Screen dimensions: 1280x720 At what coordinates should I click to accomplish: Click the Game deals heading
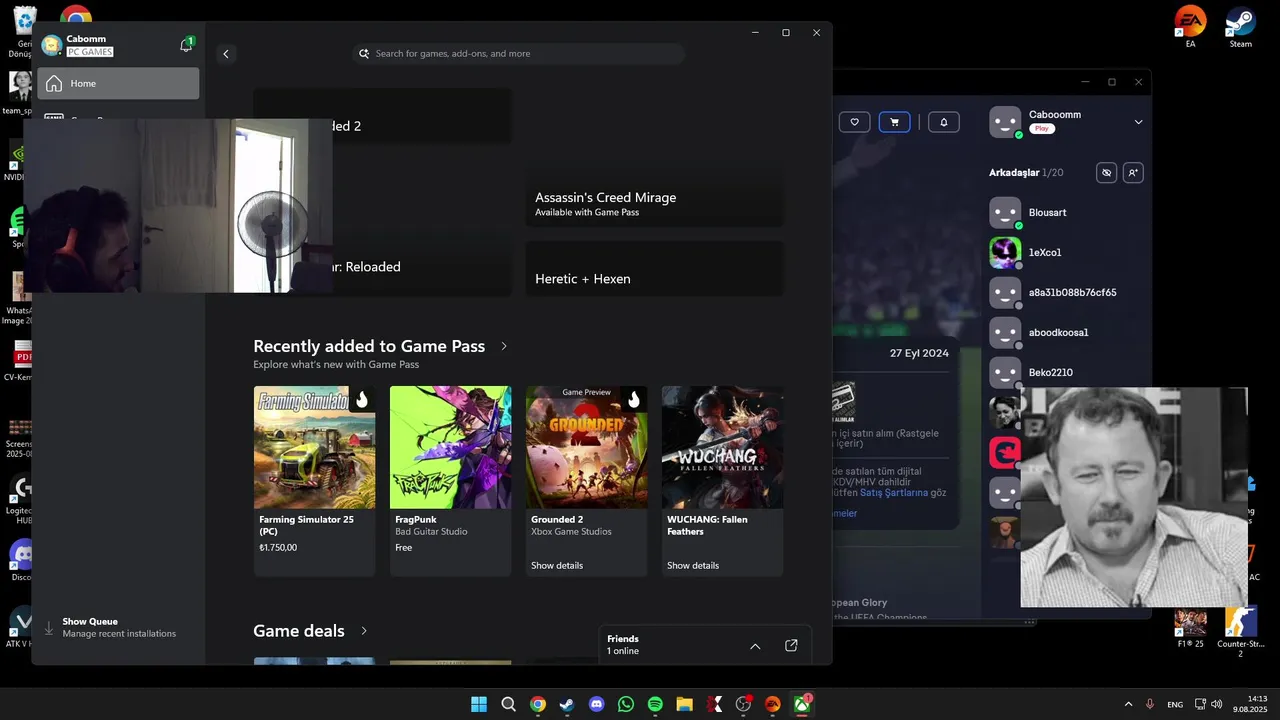299,631
